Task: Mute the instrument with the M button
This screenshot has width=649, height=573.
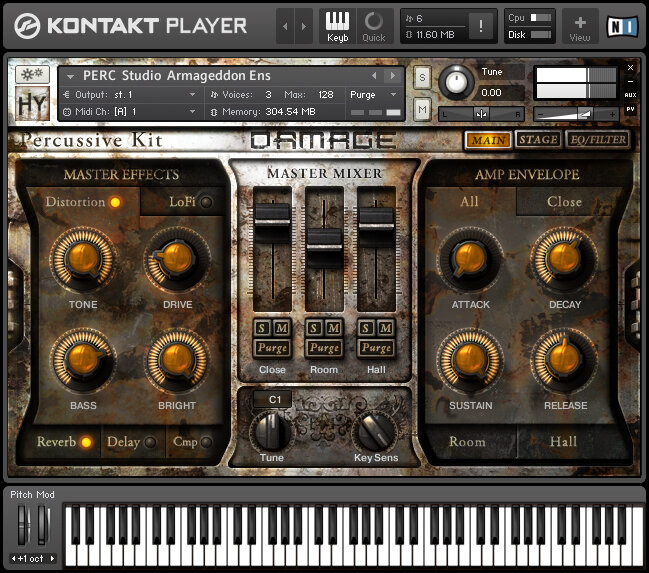Action: point(422,109)
